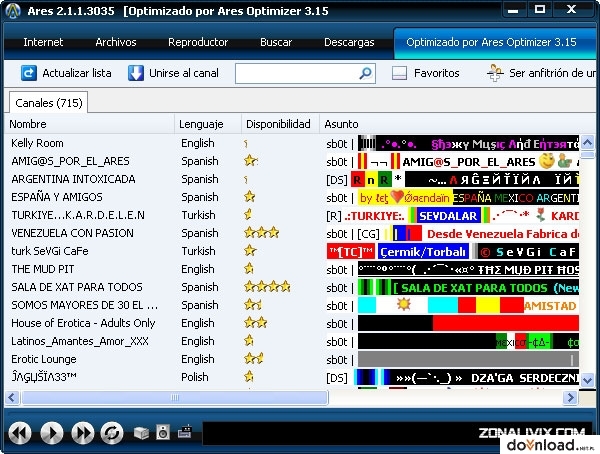Select the Polish ĴΛĢŲŠÏΛ33 channel
The image size is (600, 454).
click(44, 377)
